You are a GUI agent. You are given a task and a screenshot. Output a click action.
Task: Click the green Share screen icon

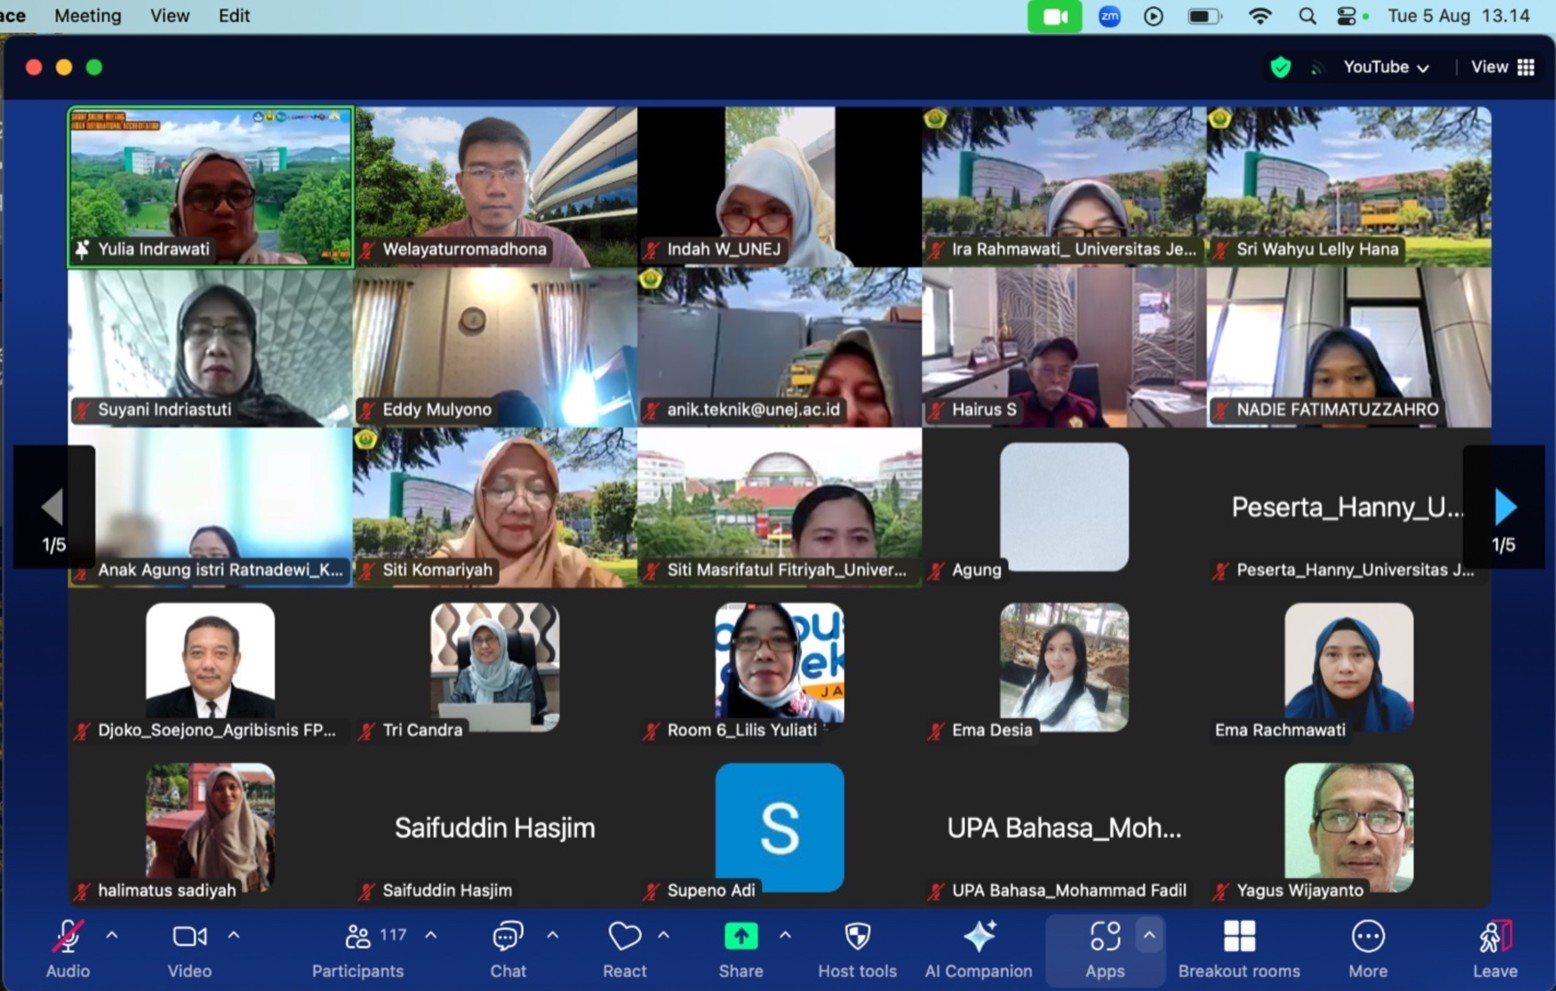tap(740, 937)
